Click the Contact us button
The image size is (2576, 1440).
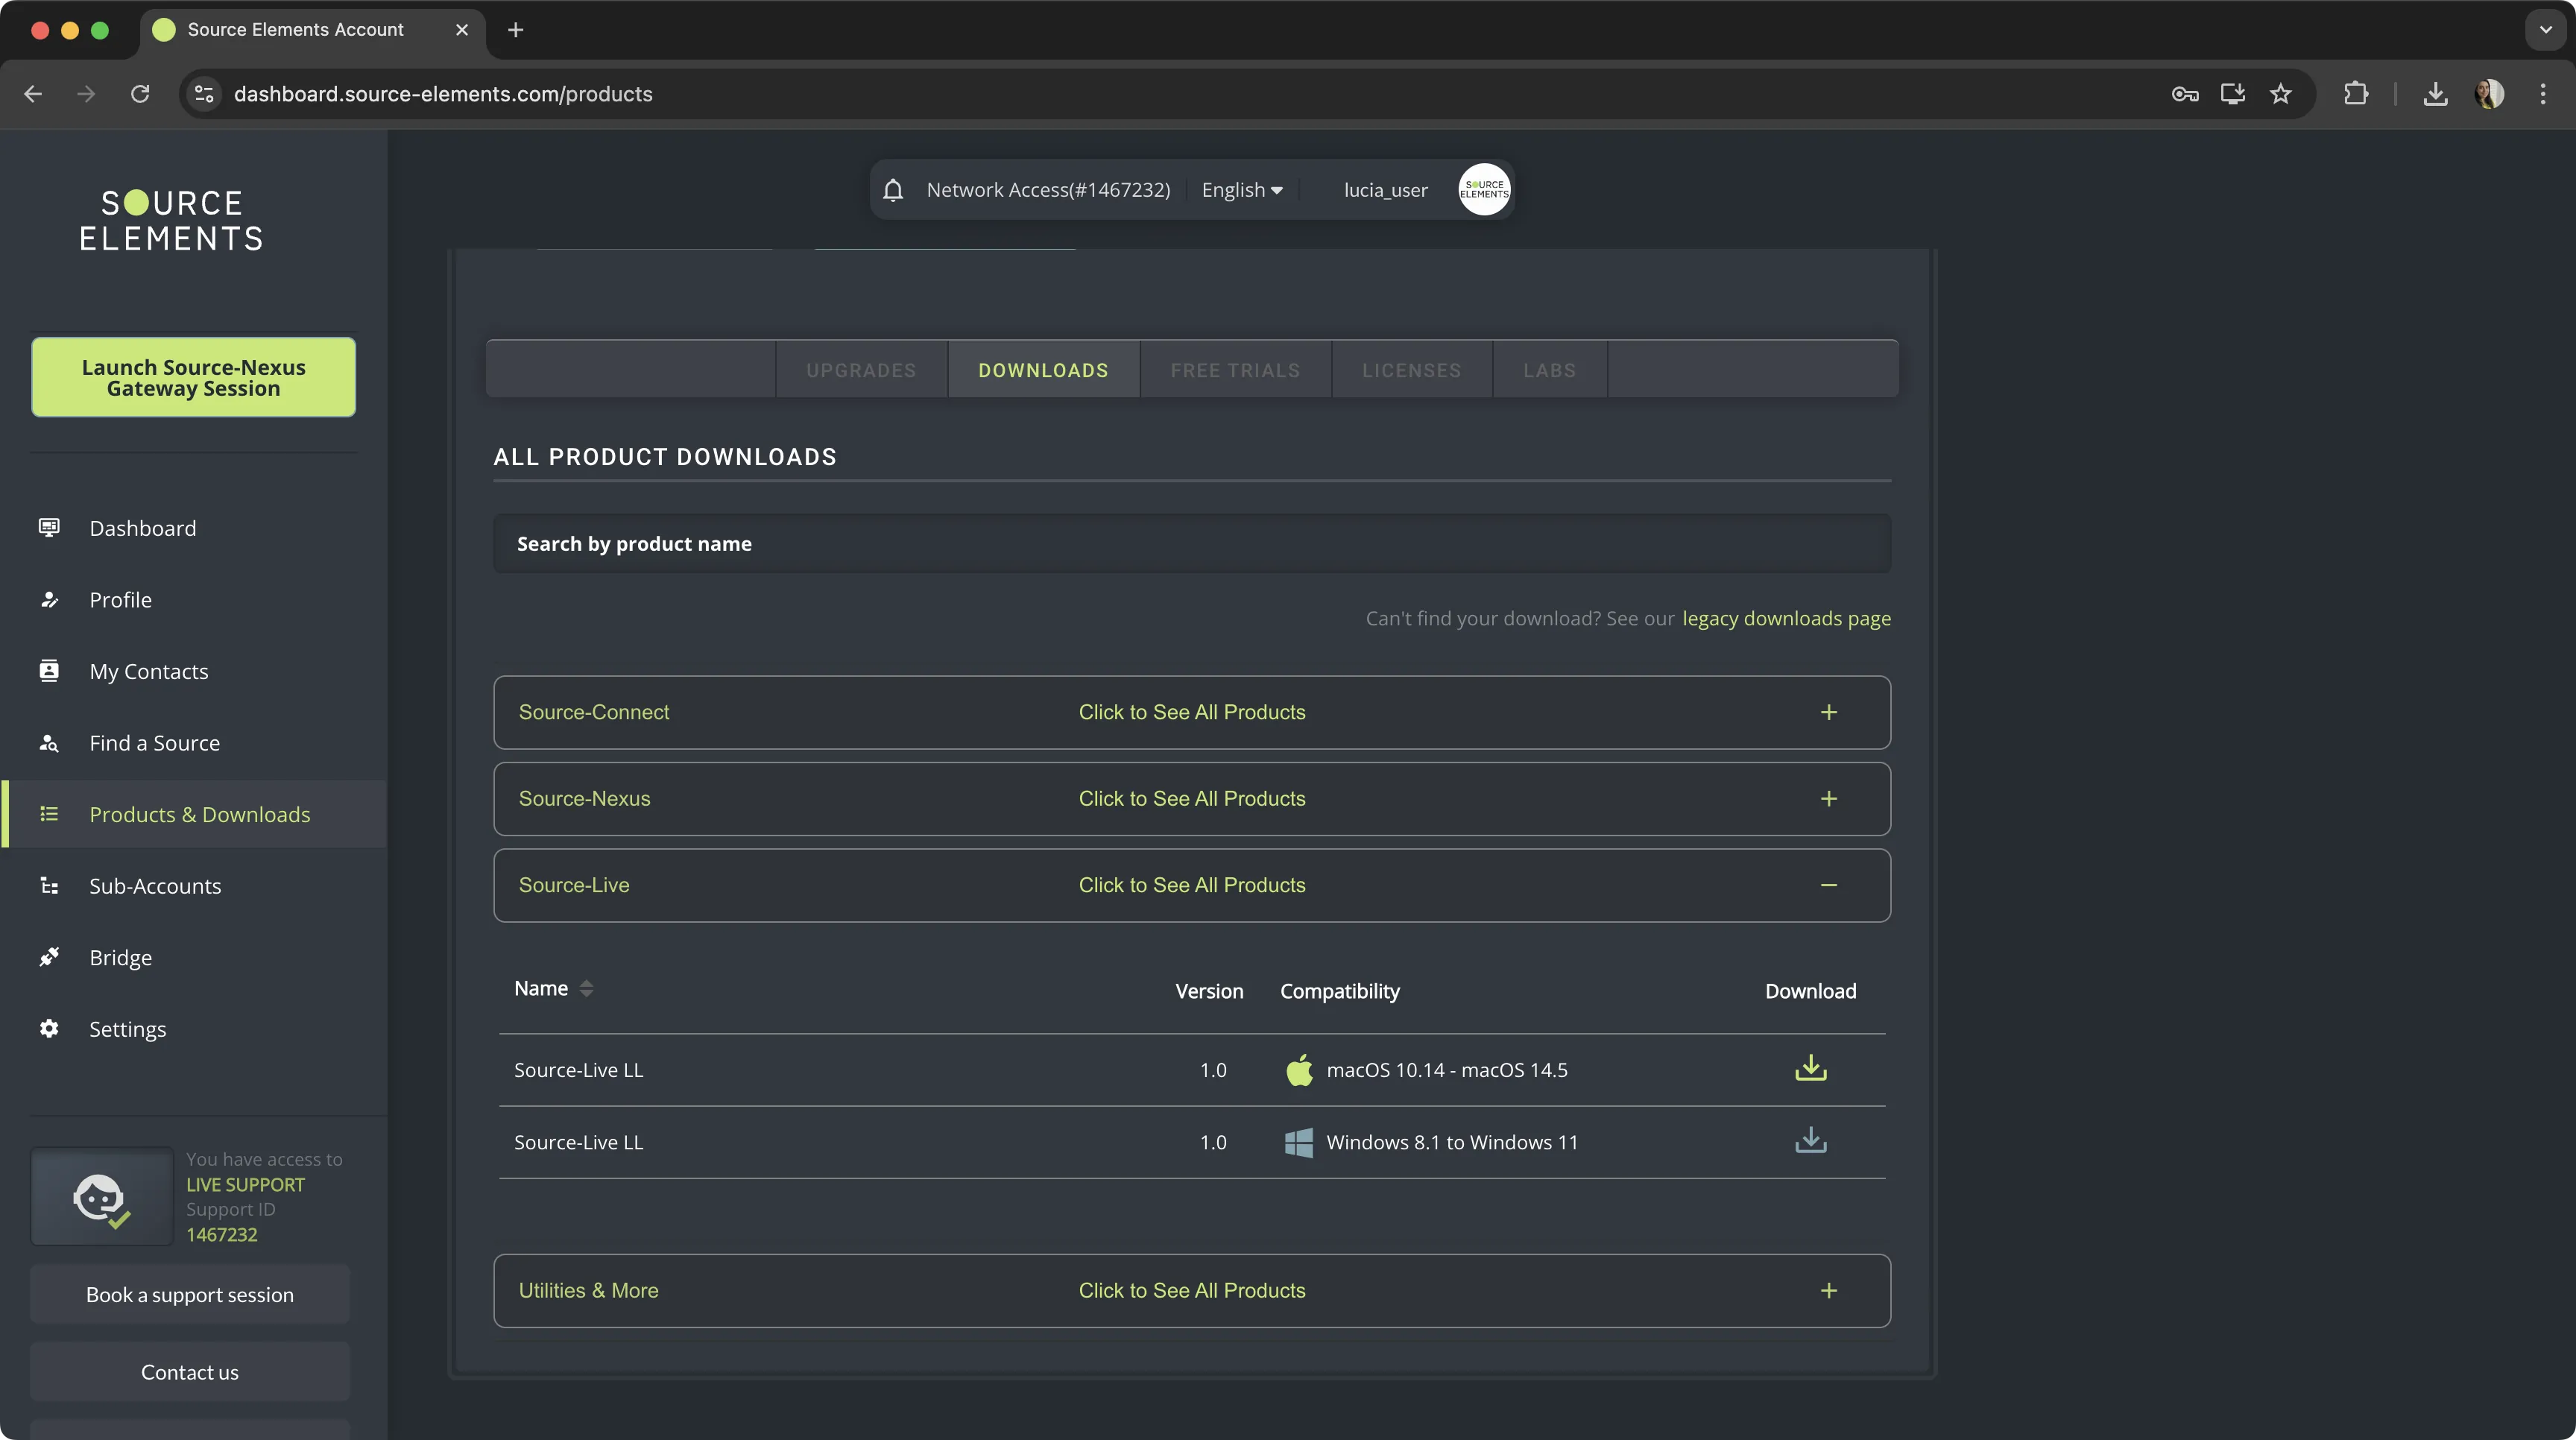190,1372
